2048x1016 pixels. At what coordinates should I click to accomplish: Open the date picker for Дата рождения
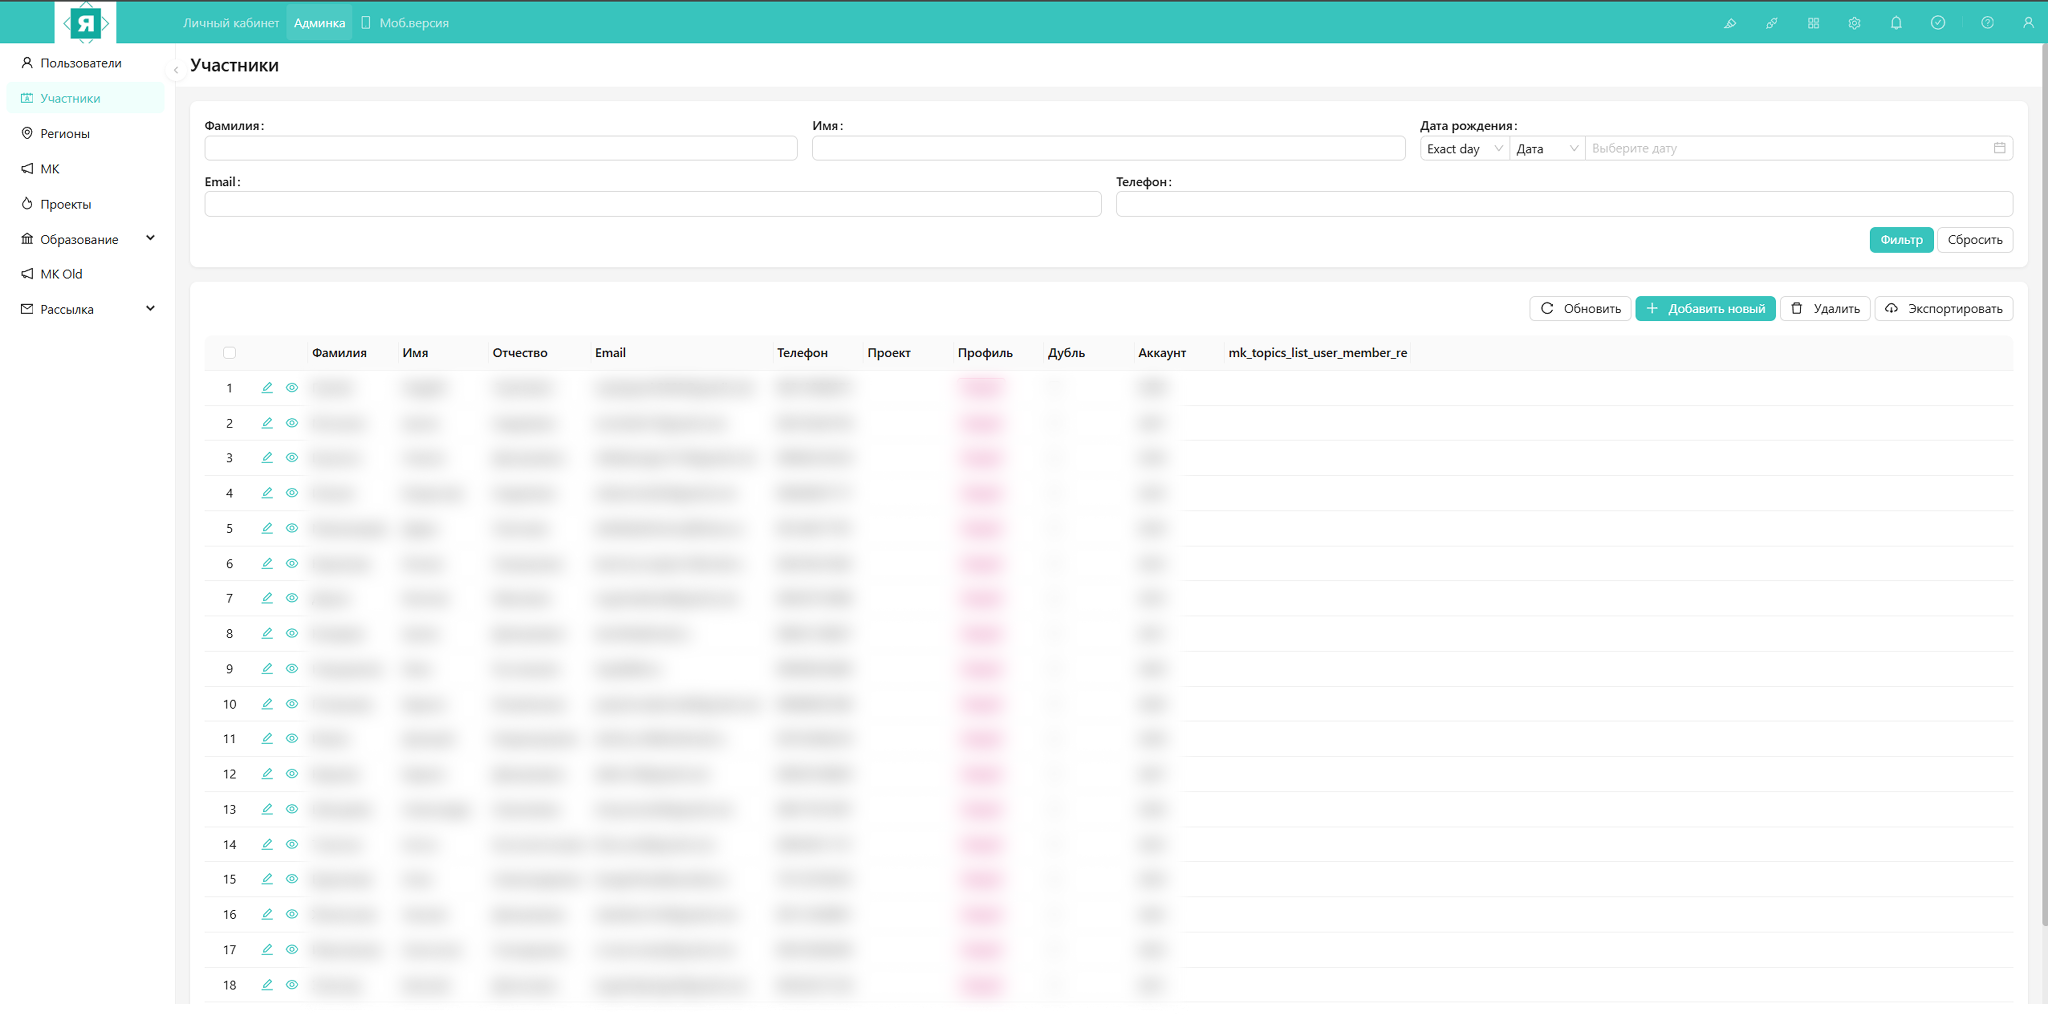[x=2000, y=148]
